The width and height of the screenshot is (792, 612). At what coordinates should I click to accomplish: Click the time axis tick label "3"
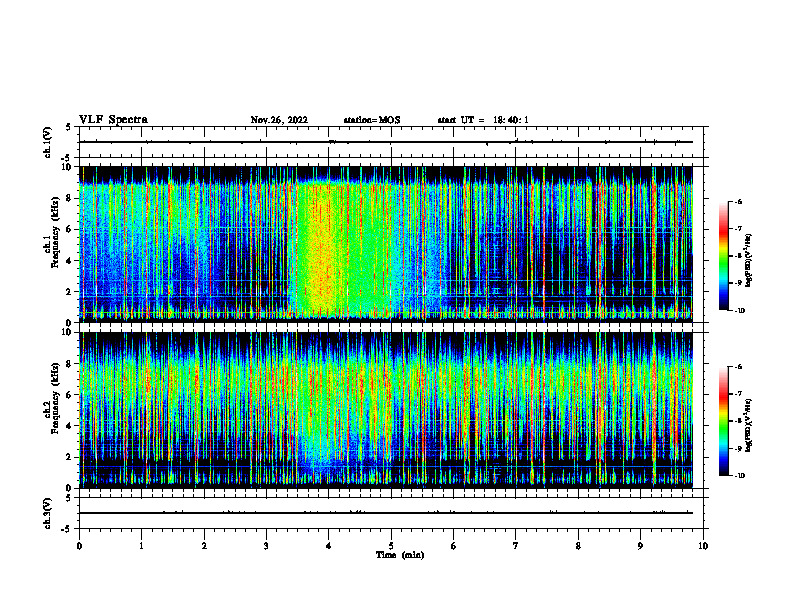click(x=267, y=546)
